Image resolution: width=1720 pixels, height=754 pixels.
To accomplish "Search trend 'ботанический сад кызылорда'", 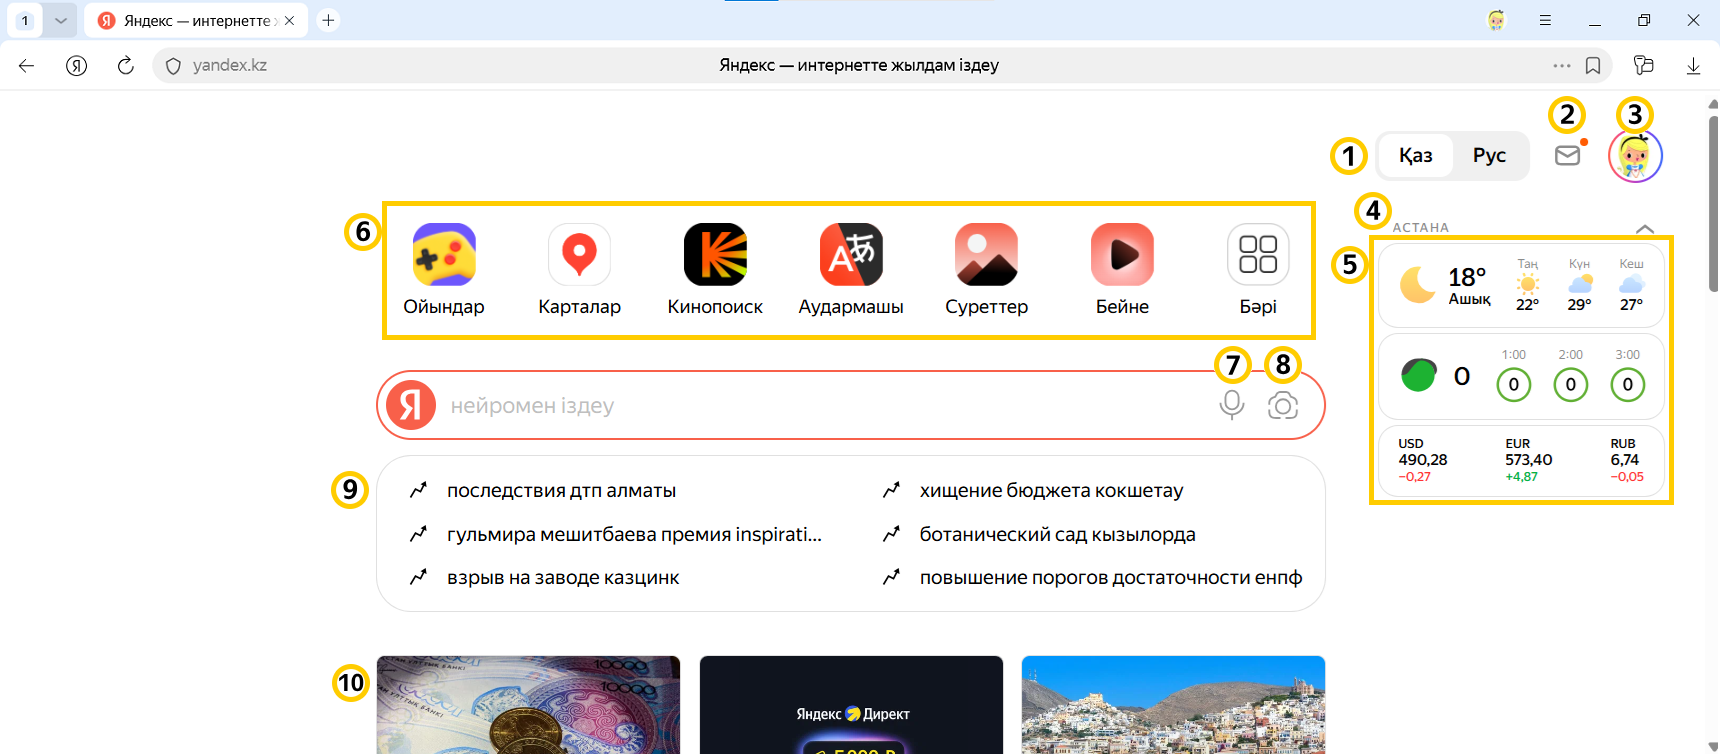I will coord(1058,534).
